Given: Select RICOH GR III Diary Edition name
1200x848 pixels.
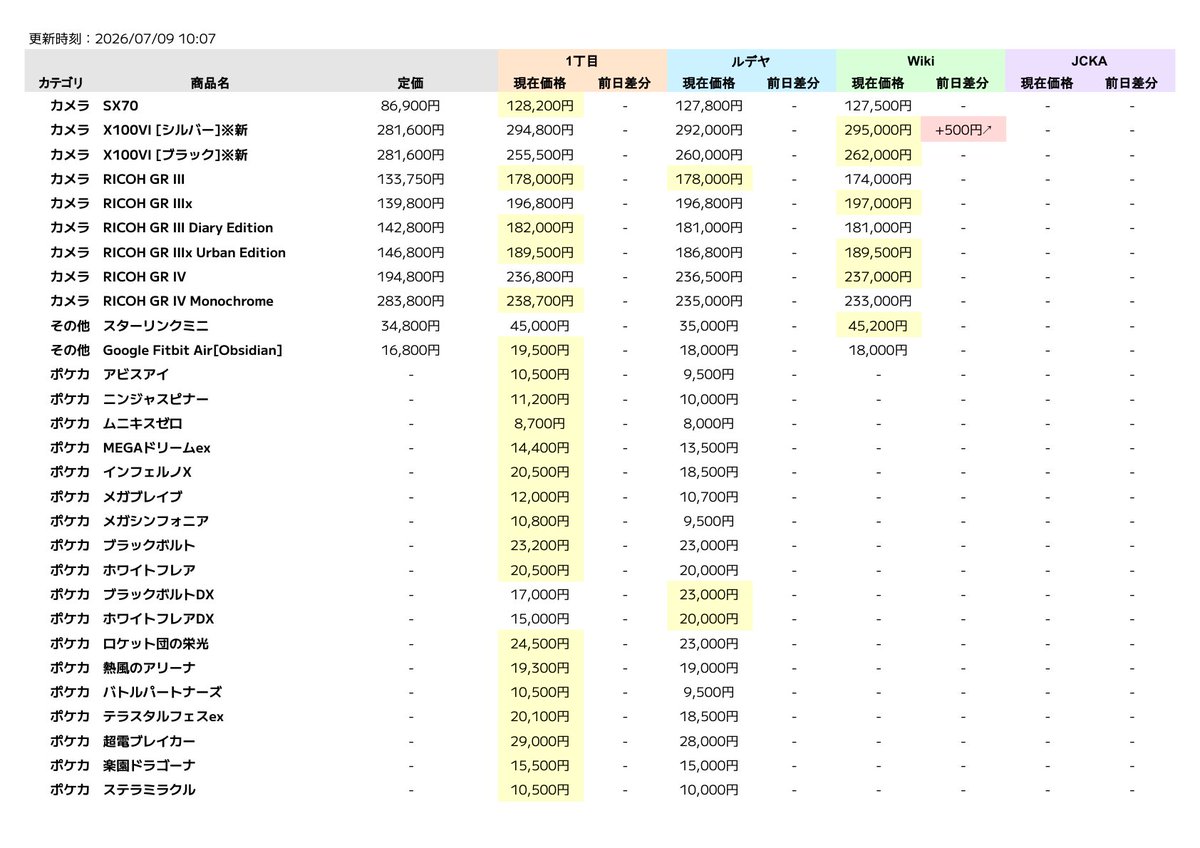Looking at the screenshot, I should click(187, 228).
